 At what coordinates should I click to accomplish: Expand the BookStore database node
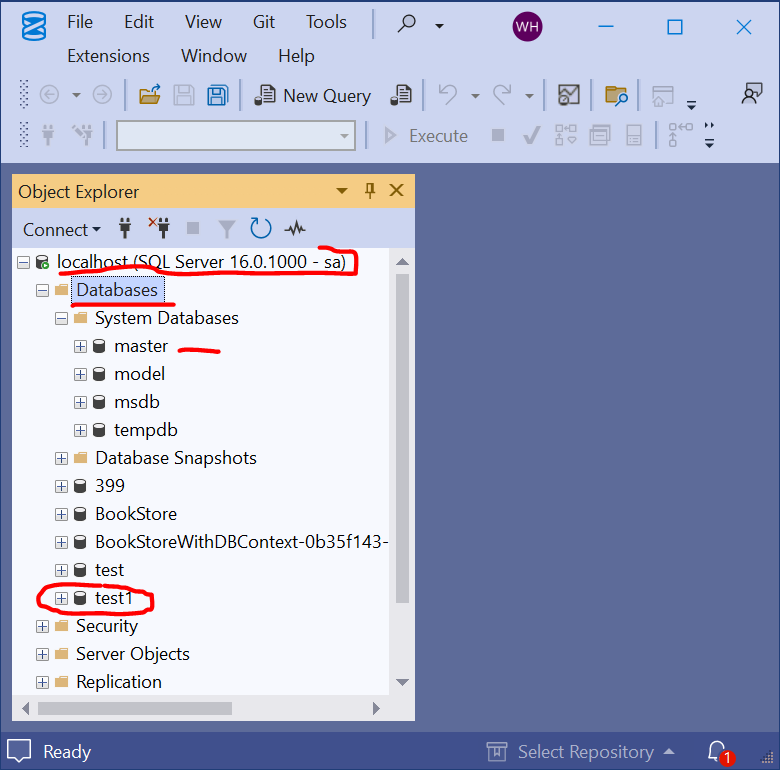[62, 514]
